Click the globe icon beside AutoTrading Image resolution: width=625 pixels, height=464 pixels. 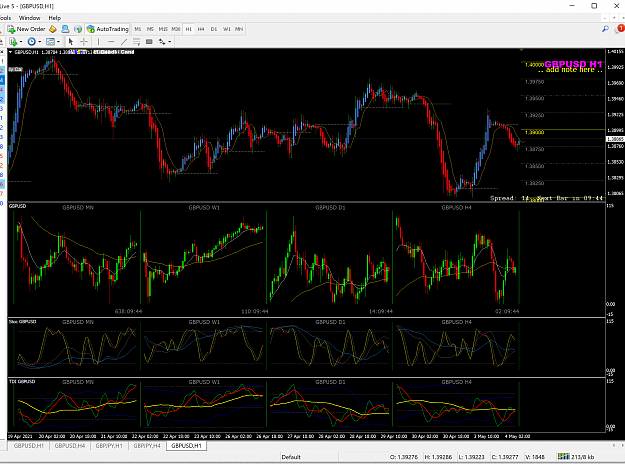pyautogui.click(x=78, y=29)
